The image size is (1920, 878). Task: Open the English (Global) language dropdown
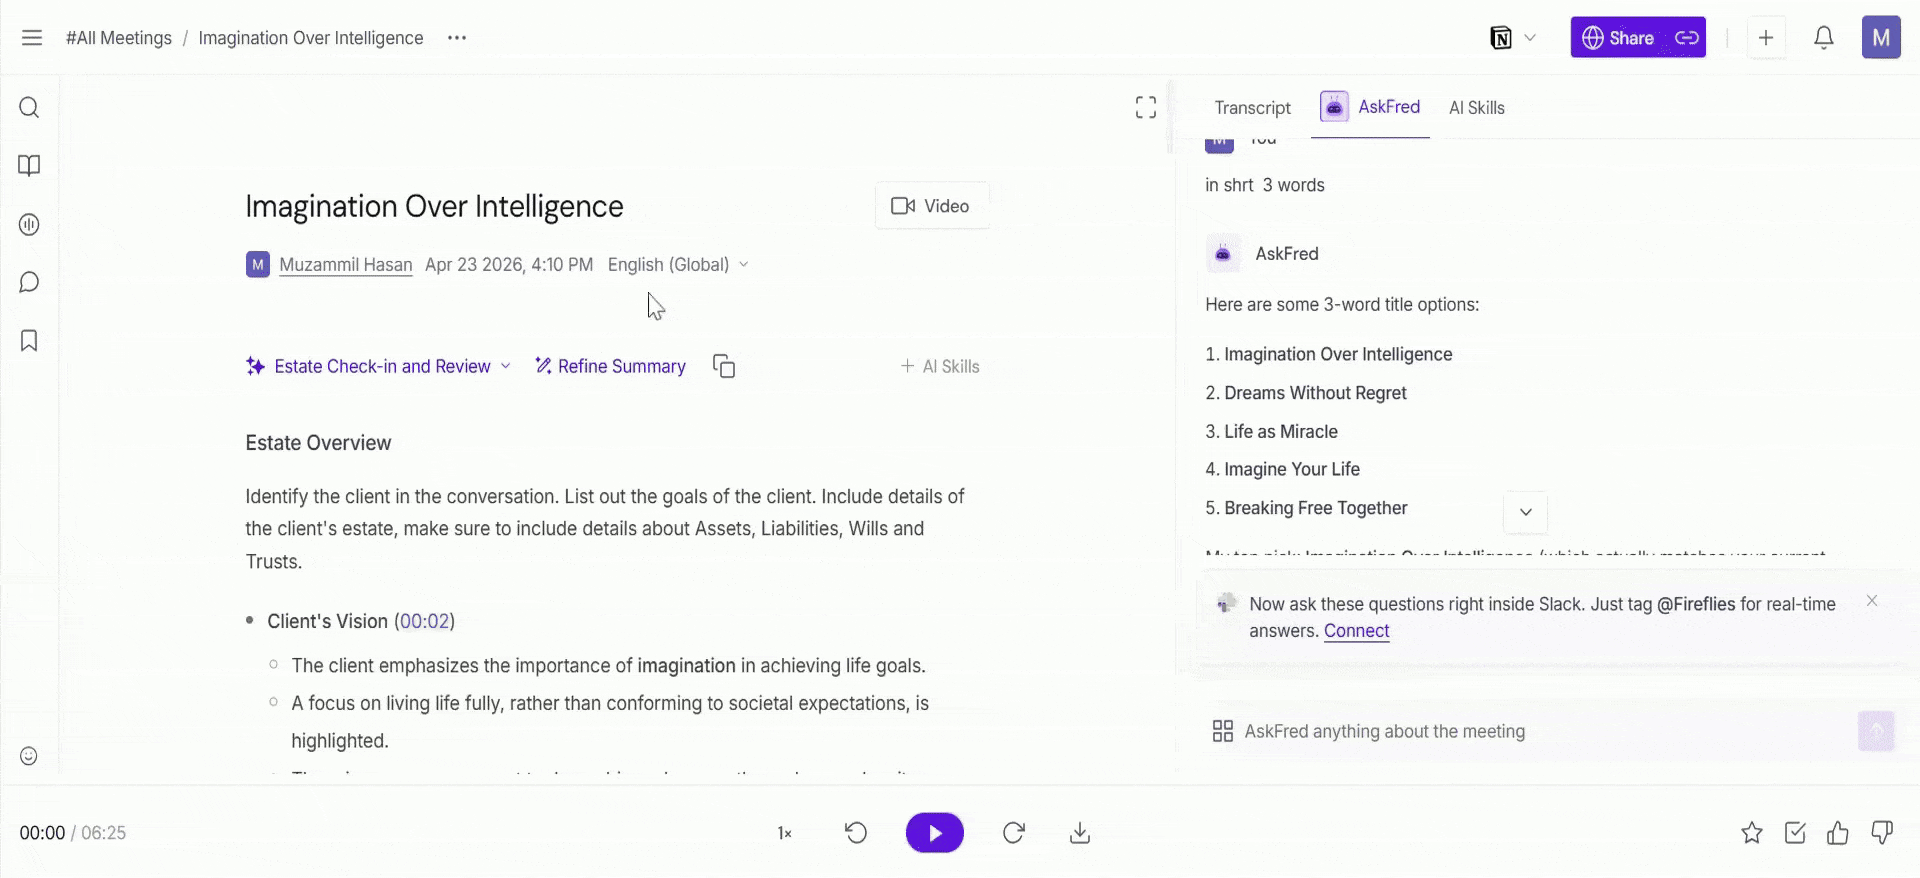pos(678,265)
